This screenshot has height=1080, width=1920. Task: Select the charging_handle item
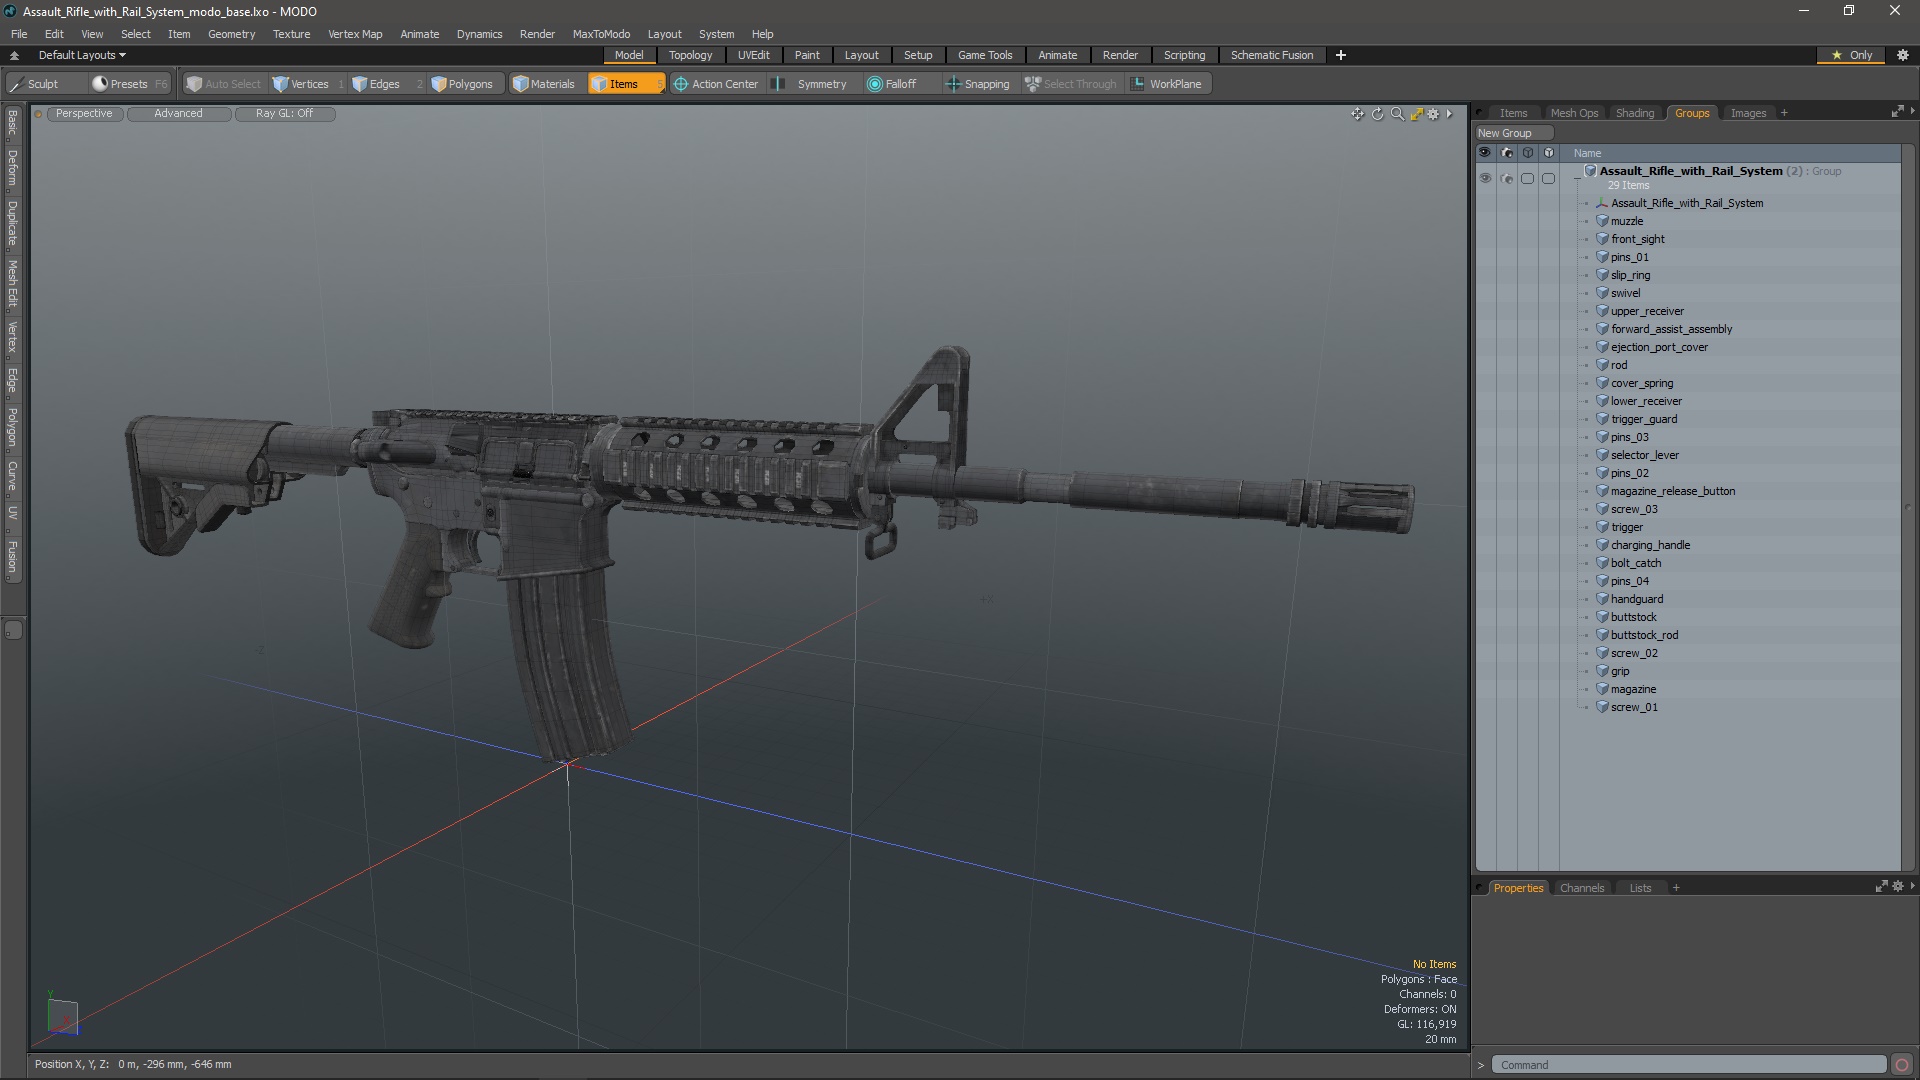click(1650, 545)
